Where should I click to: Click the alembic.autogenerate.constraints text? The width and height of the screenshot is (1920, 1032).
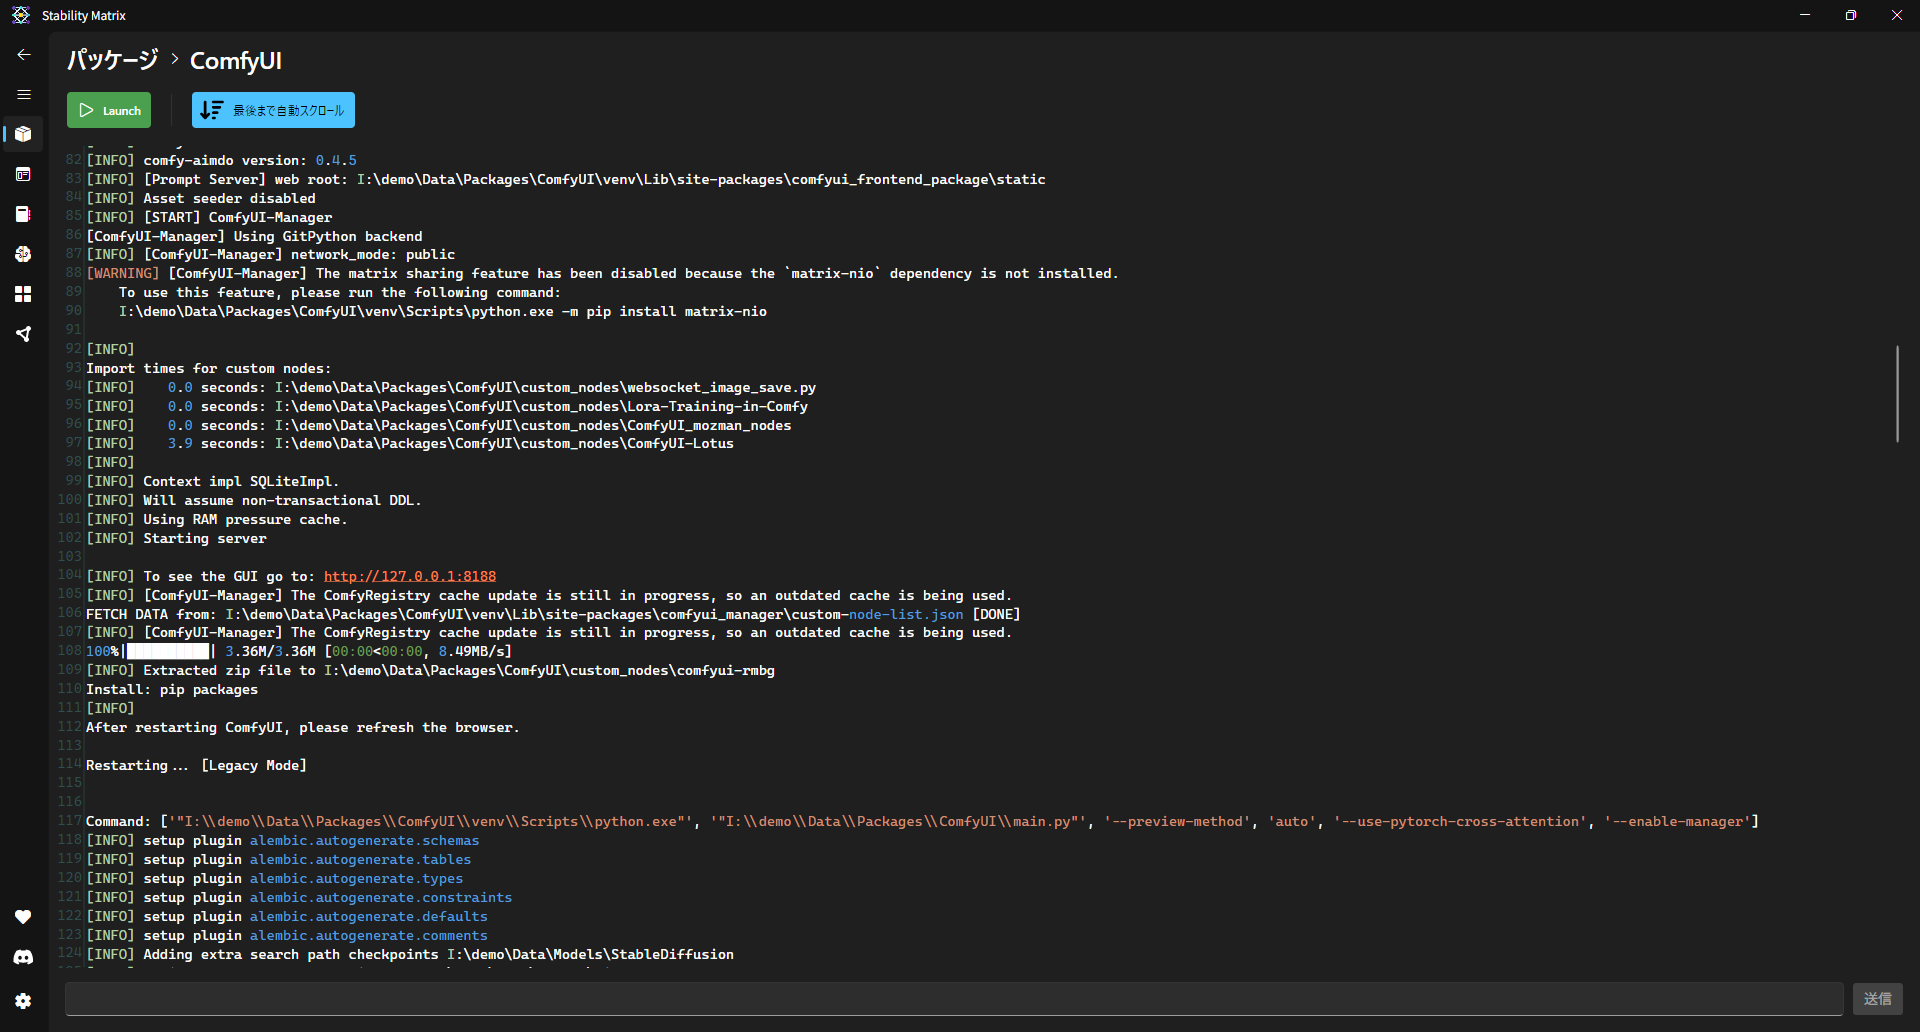(x=381, y=897)
